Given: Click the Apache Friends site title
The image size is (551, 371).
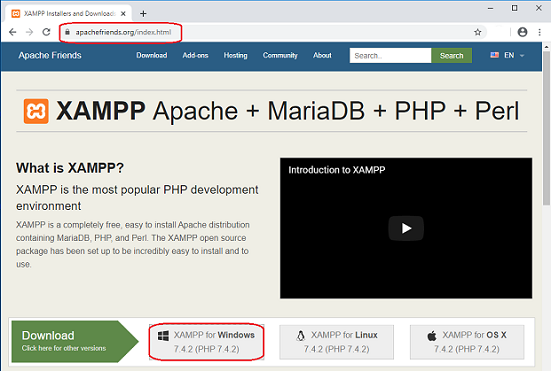Looking at the screenshot, I should [x=50, y=55].
